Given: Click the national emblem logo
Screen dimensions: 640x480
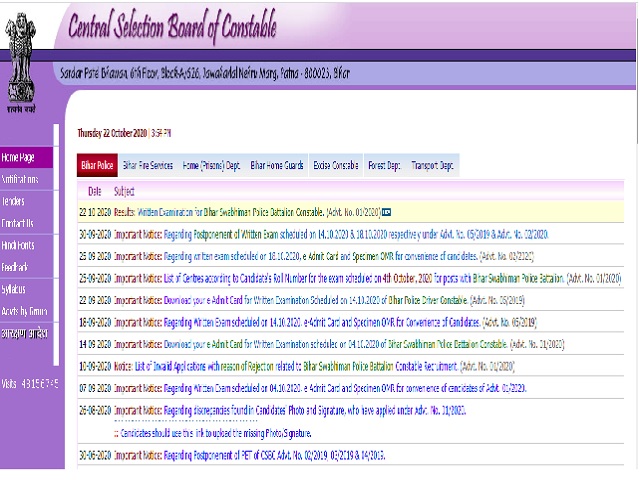Looking at the screenshot, I should [x=20, y=62].
